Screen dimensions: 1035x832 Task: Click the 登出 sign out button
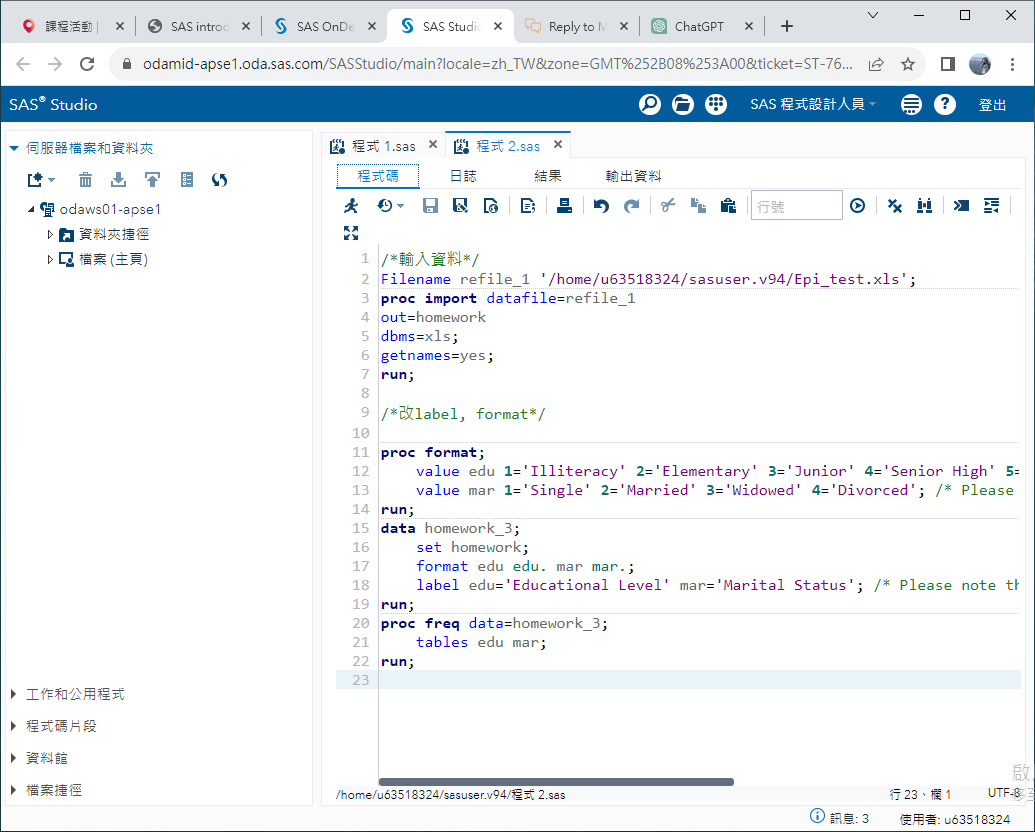tap(992, 105)
